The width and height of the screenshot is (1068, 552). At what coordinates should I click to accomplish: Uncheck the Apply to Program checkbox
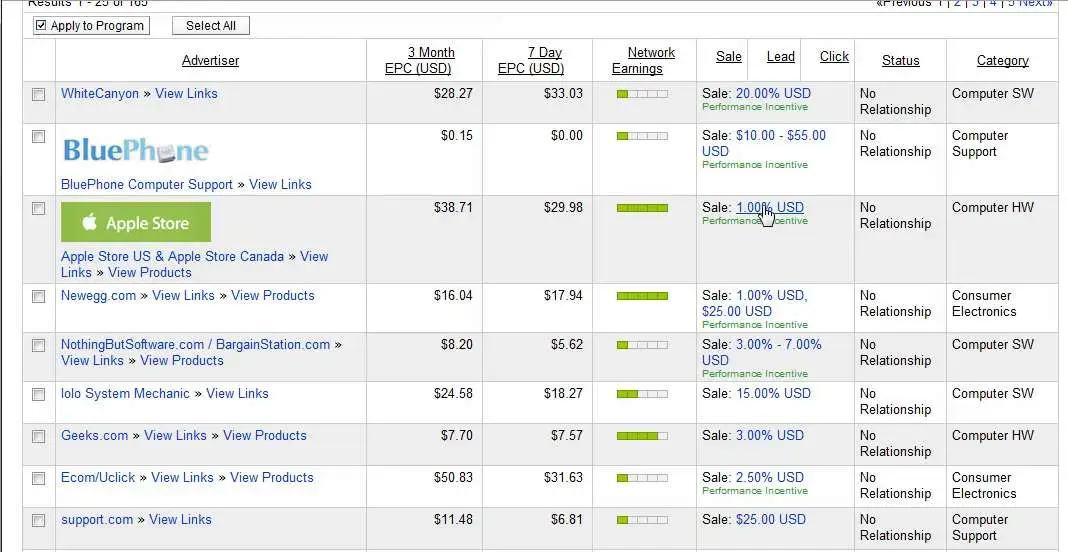pos(41,26)
